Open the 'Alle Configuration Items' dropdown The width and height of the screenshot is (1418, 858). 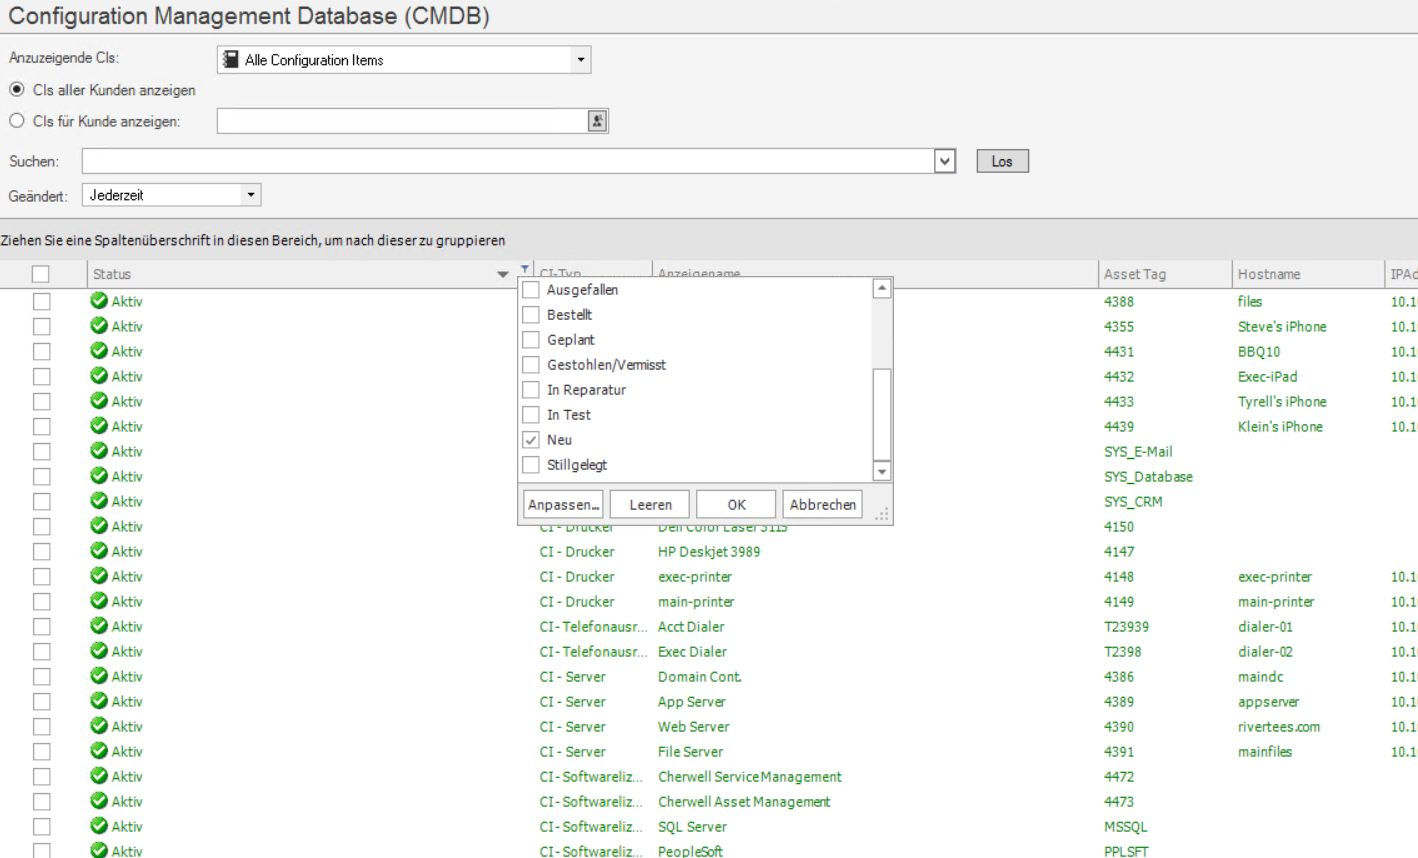point(580,60)
